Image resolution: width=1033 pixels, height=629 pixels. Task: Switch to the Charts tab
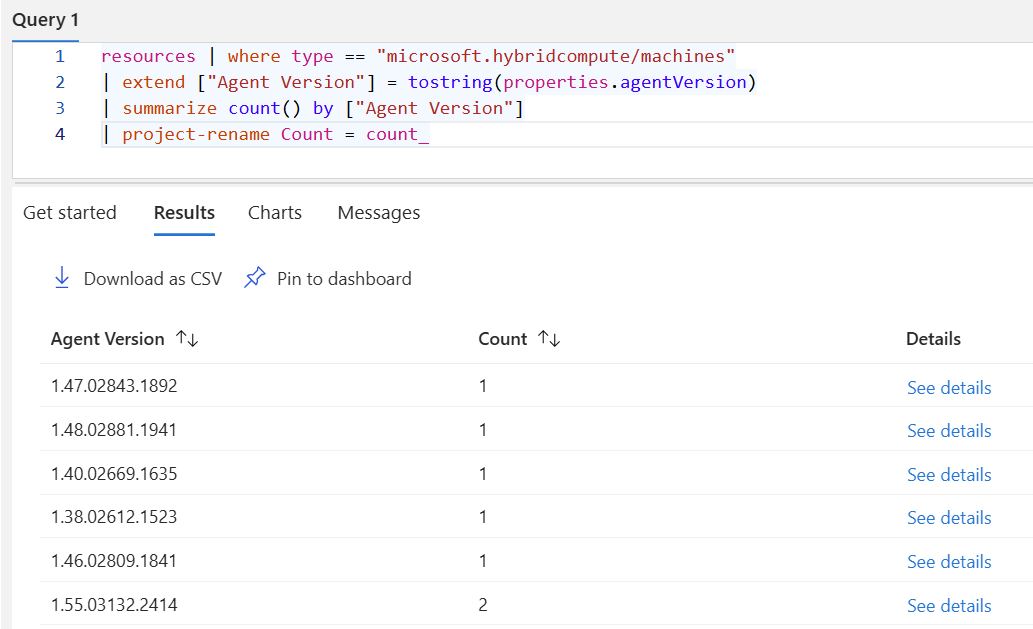pos(275,213)
